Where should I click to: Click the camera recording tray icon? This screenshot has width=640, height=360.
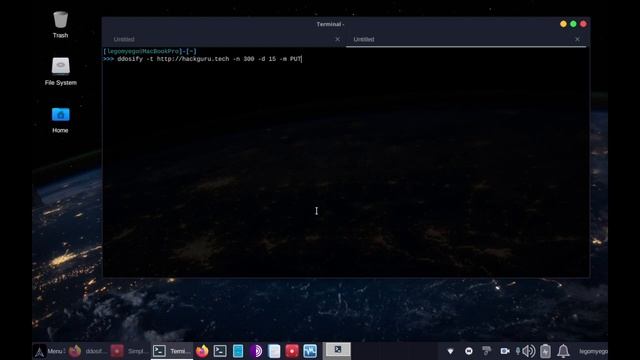click(x=505, y=351)
